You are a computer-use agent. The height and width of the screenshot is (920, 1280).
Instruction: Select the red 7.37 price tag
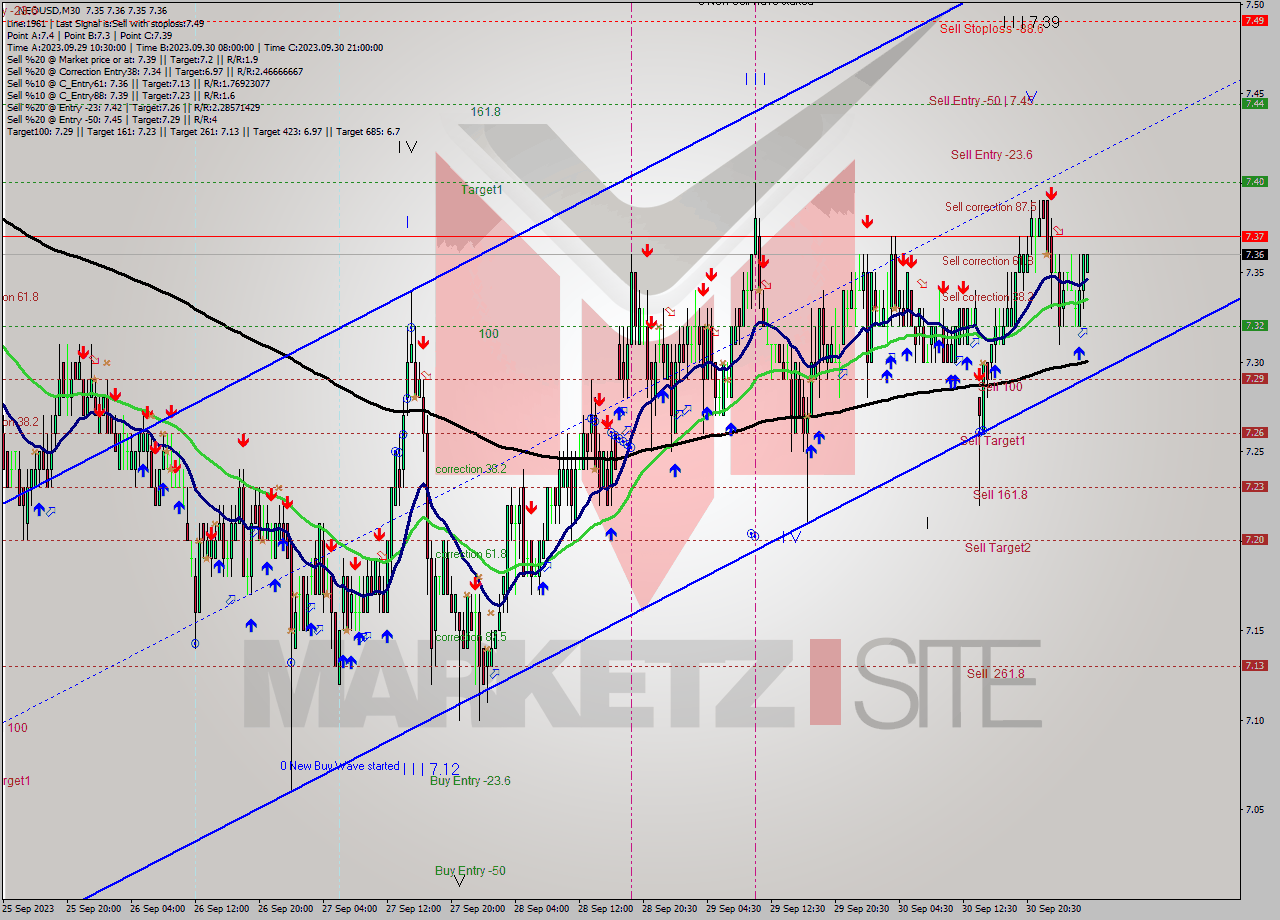tap(1254, 236)
